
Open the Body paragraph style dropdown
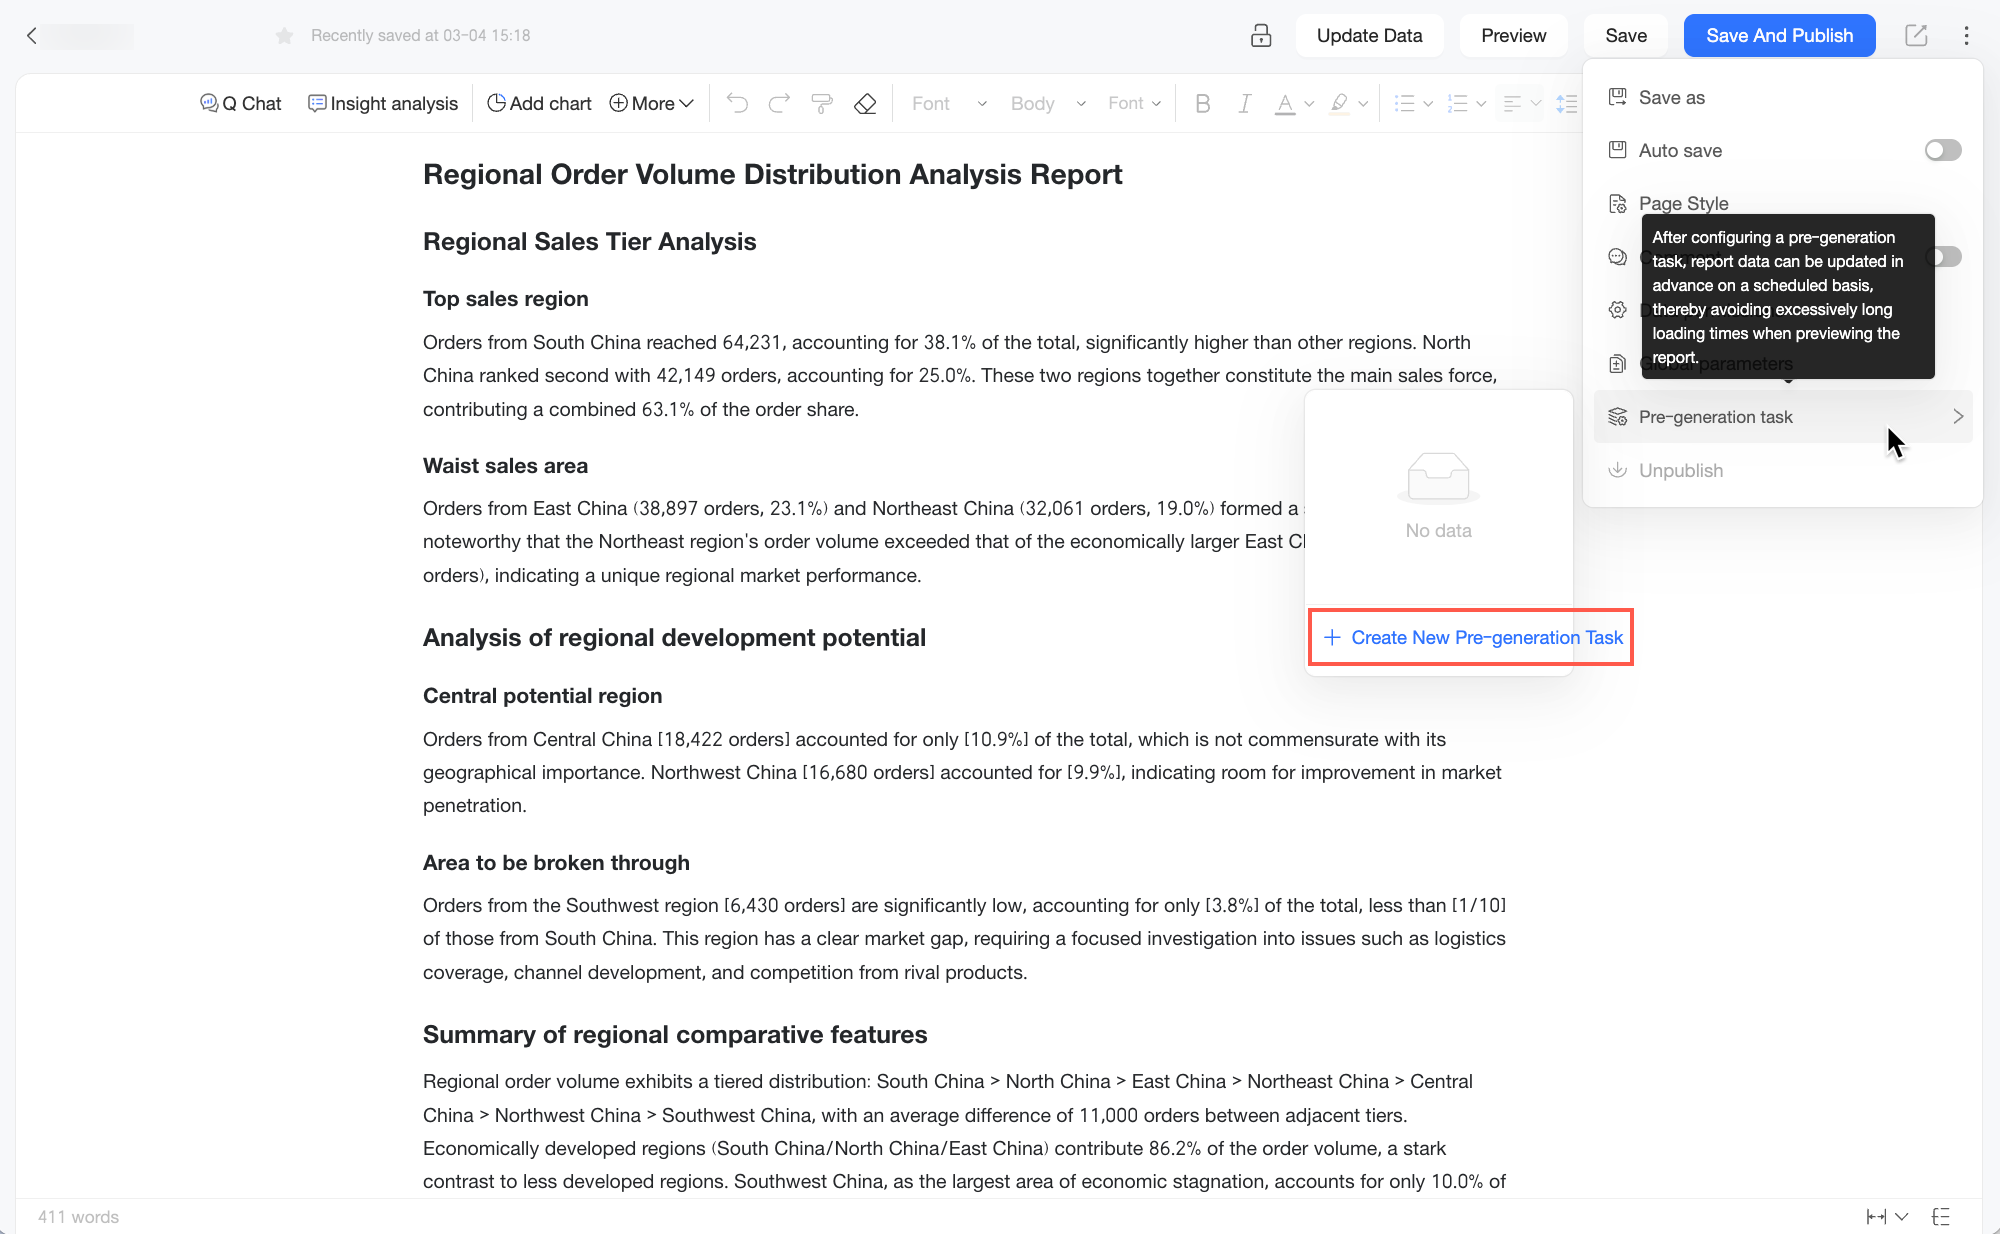click(1048, 103)
